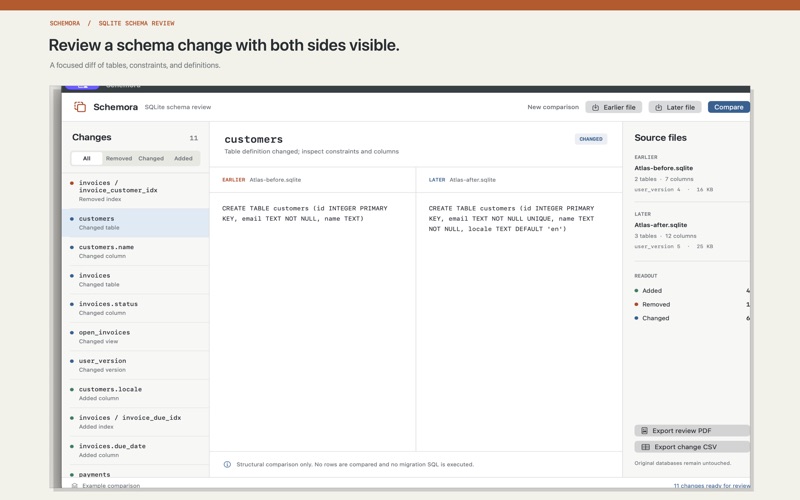Click the Atlas-before.sqlite source file name
Image resolution: width=800 pixels, height=500 pixels.
point(663,168)
